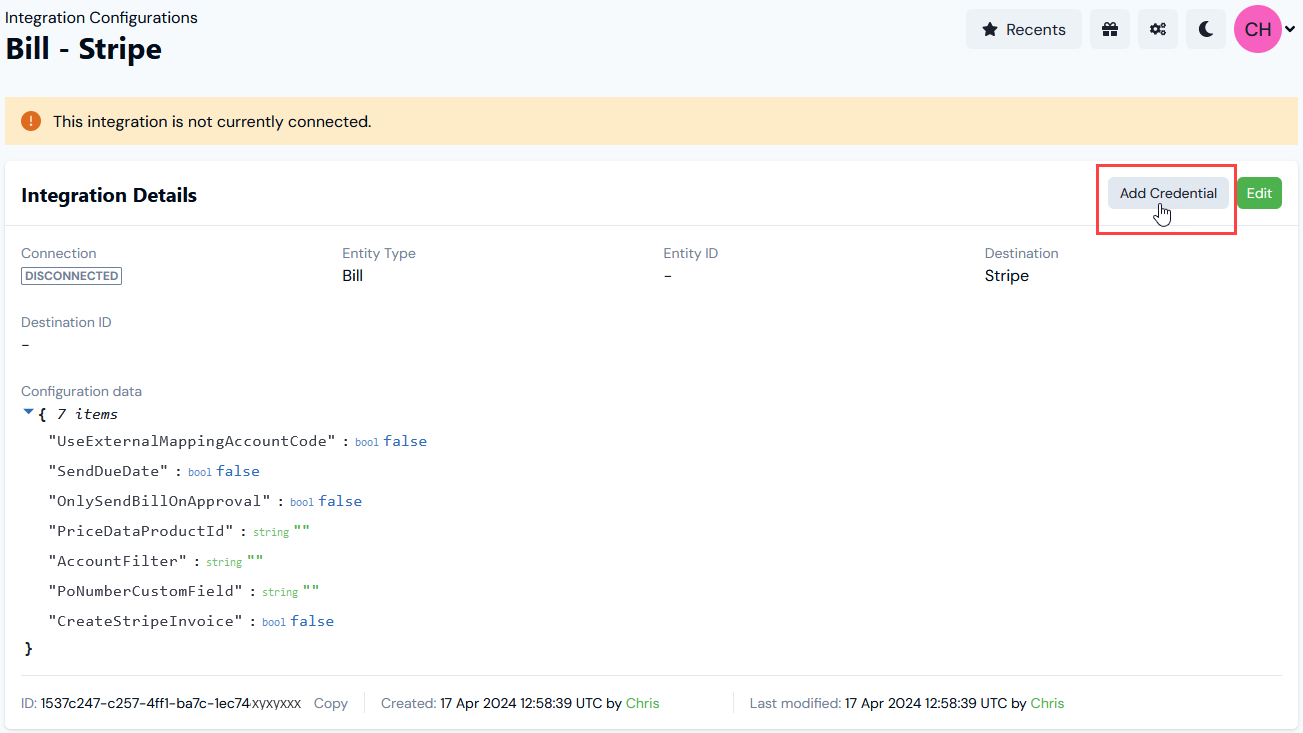Click the warning icon on the alert banner
This screenshot has height=733, width=1303.
tap(30, 120)
